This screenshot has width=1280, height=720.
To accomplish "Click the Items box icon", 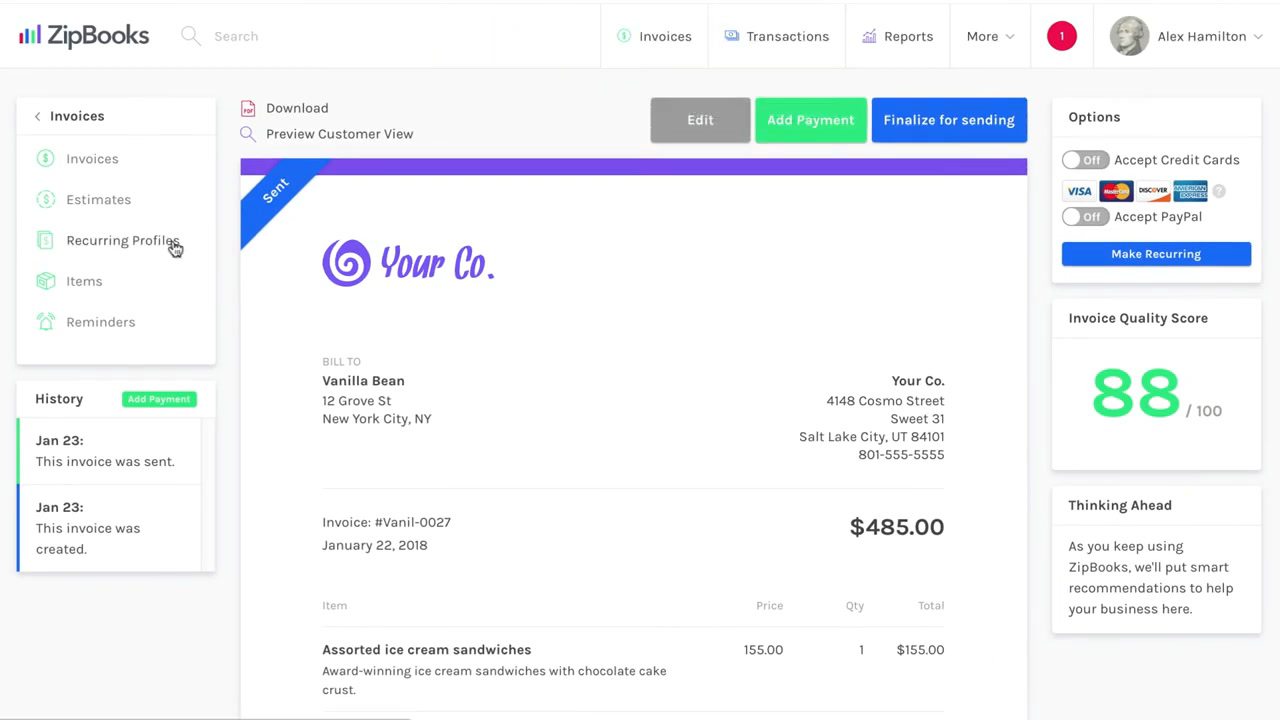I will (45, 281).
